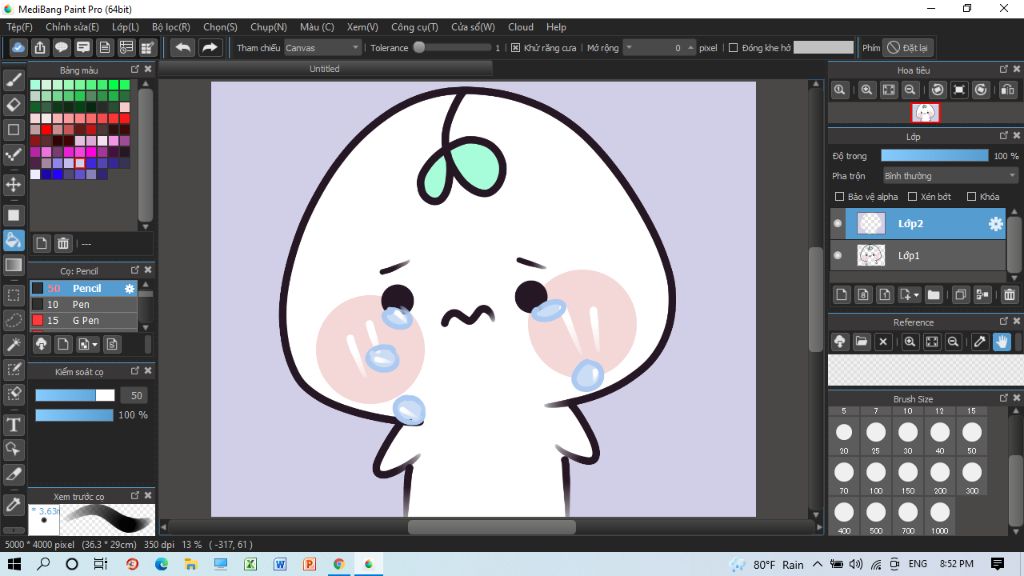Viewport: 1024px width, 576px height.
Task: Click the Undo arrow in toolbar
Action: pos(183,47)
